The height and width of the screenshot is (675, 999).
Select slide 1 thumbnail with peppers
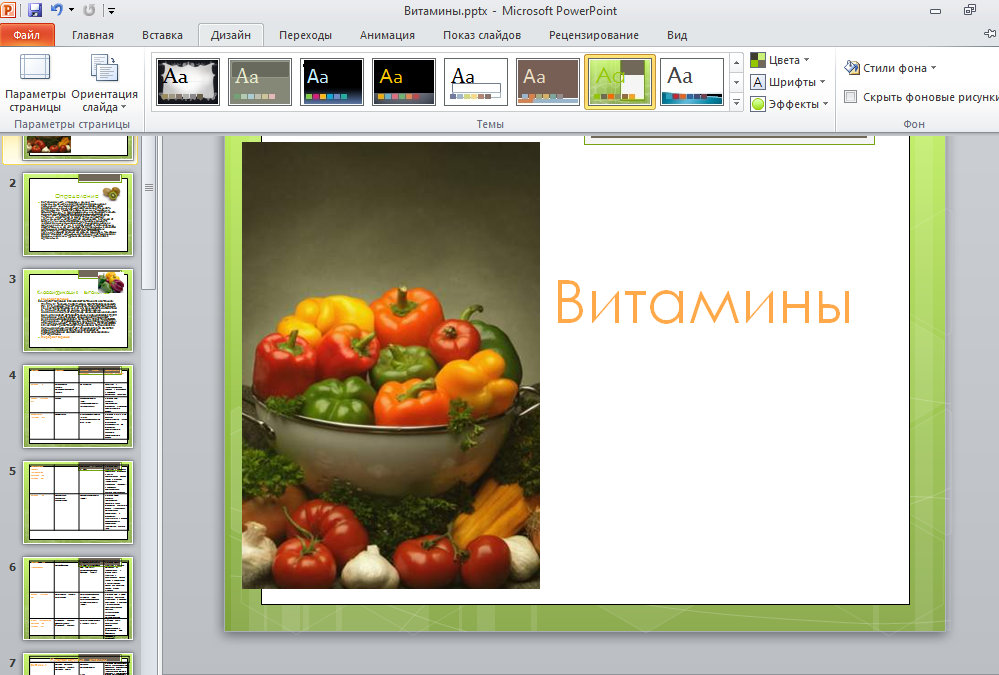(78, 147)
